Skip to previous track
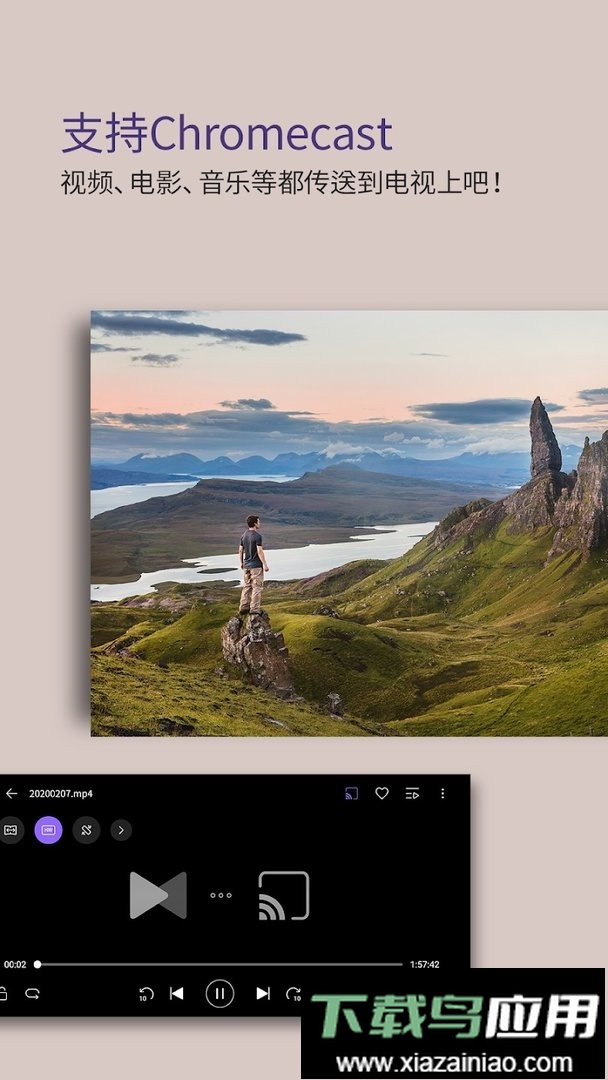Screen dimensions: 608x1080 177,993
